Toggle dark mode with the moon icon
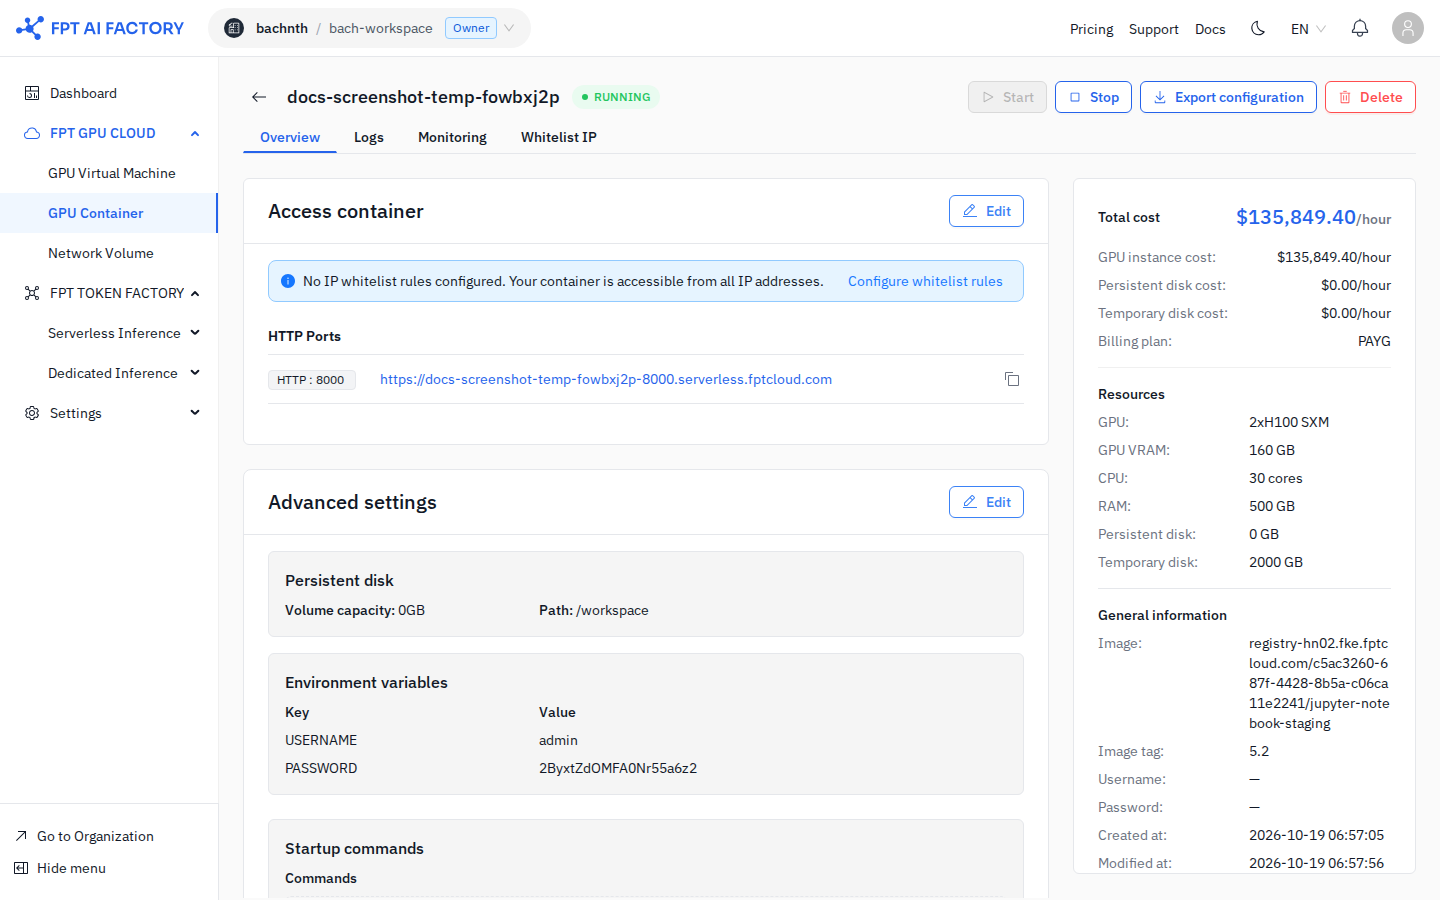Viewport: 1440px width, 900px height. pos(1258,28)
